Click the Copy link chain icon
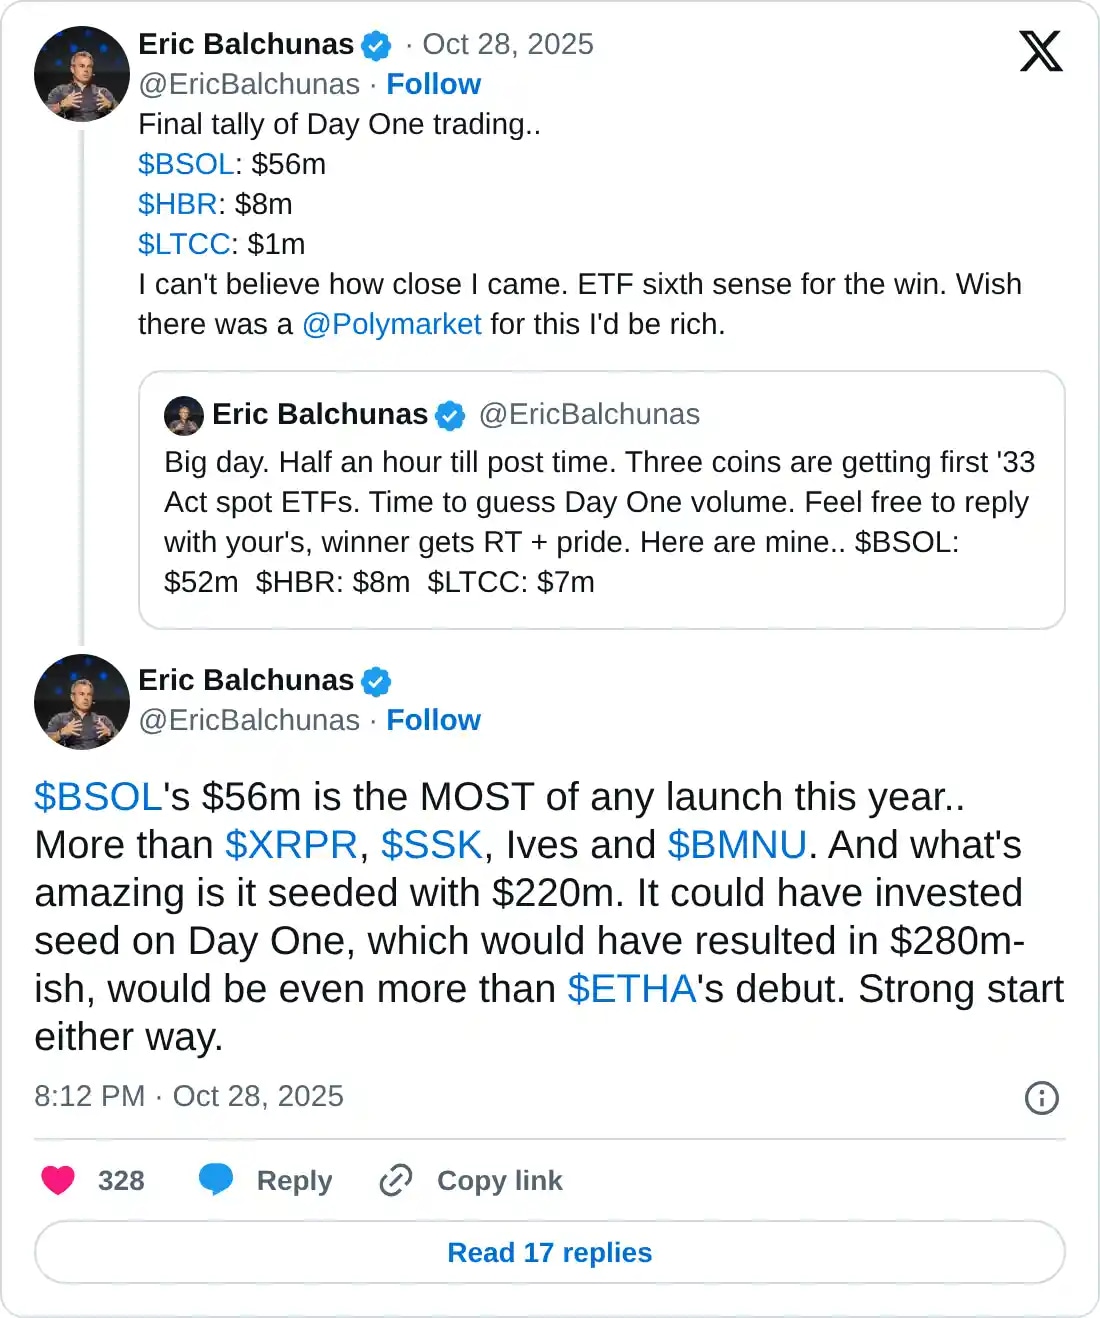1100x1318 pixels. (x=396, y=1180)
